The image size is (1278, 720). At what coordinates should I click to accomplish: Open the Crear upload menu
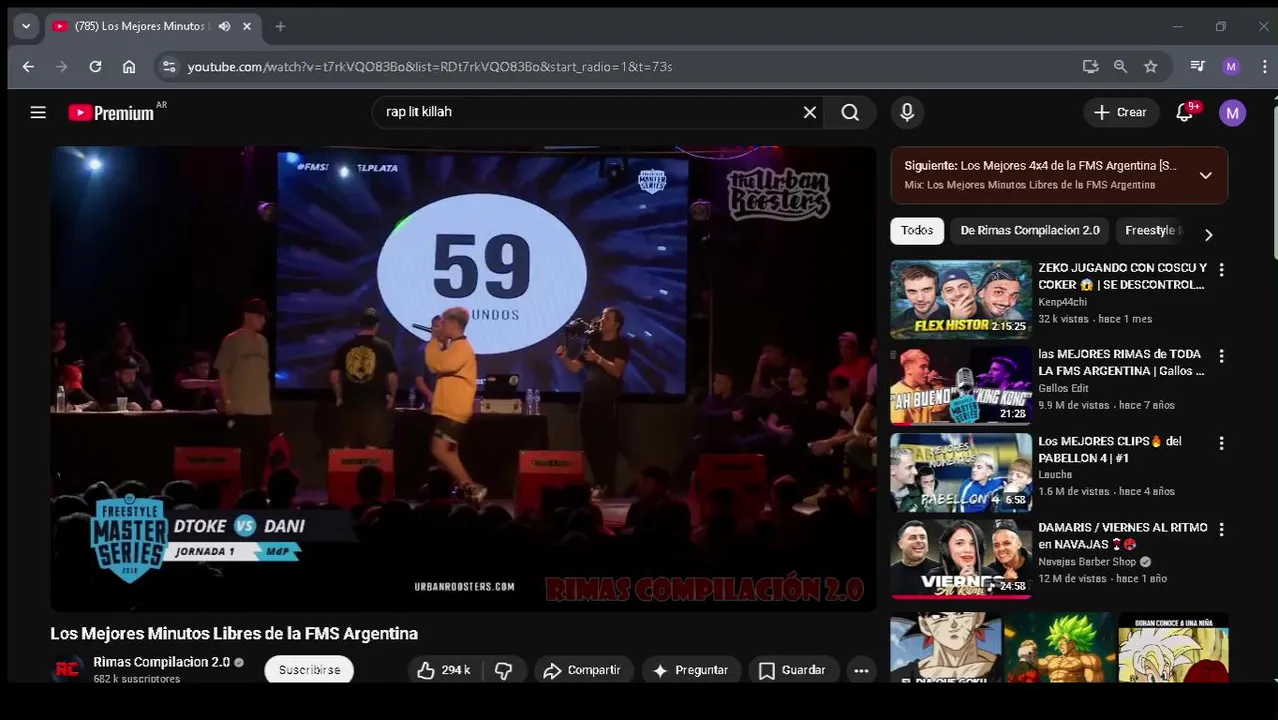click(1121, 112)
